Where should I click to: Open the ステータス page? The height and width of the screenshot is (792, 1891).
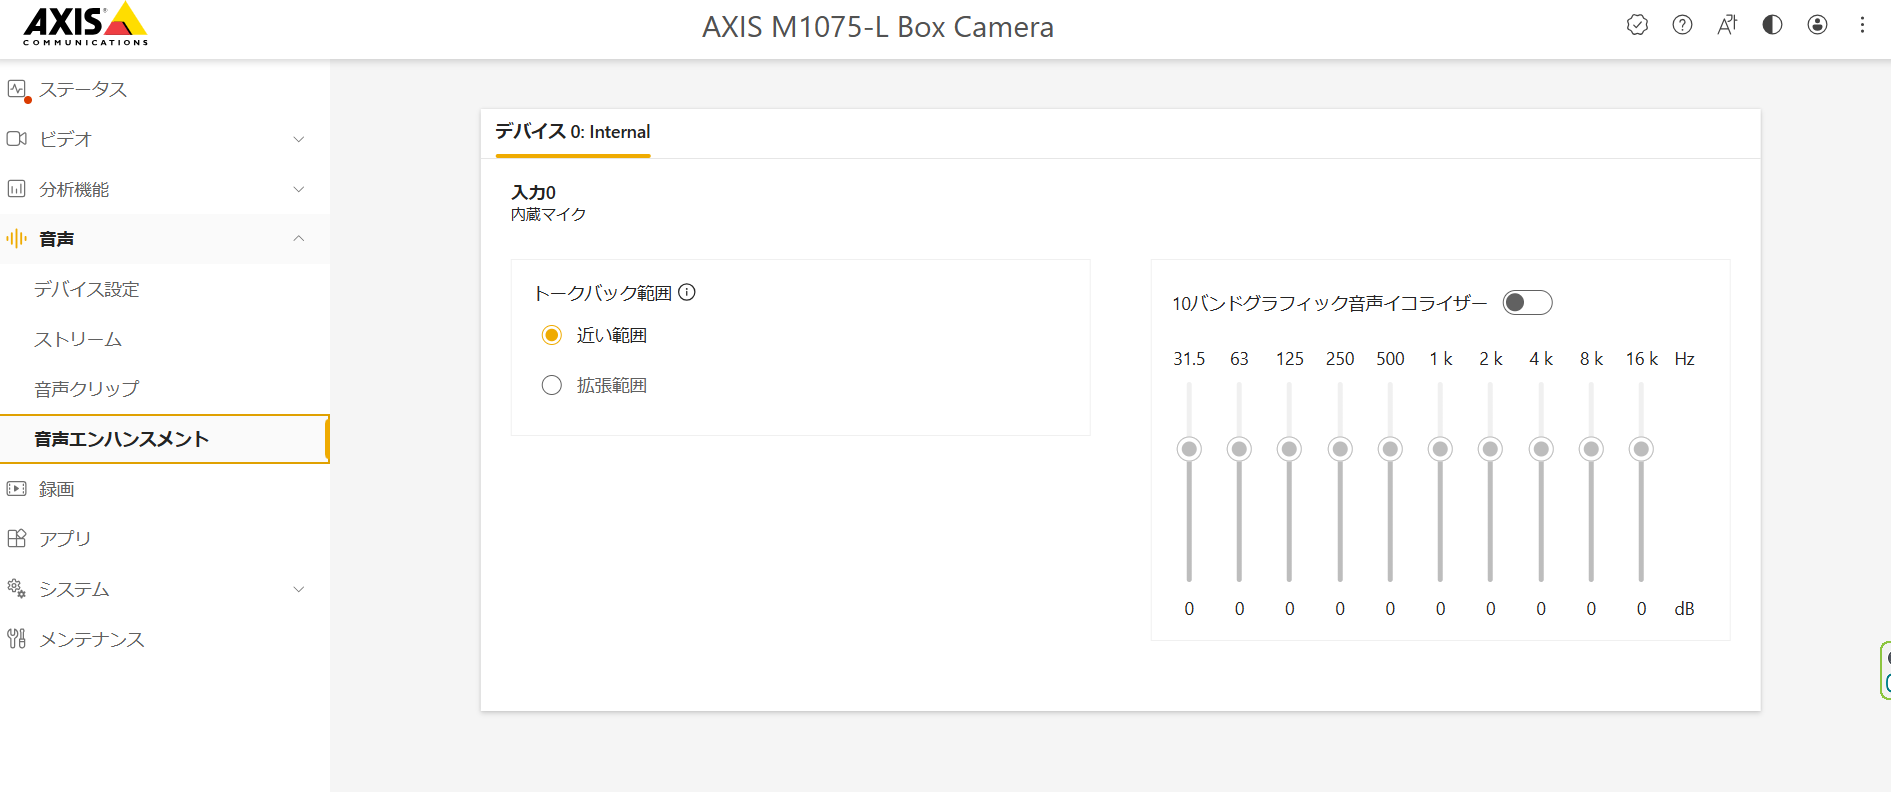tap(165, 90)
